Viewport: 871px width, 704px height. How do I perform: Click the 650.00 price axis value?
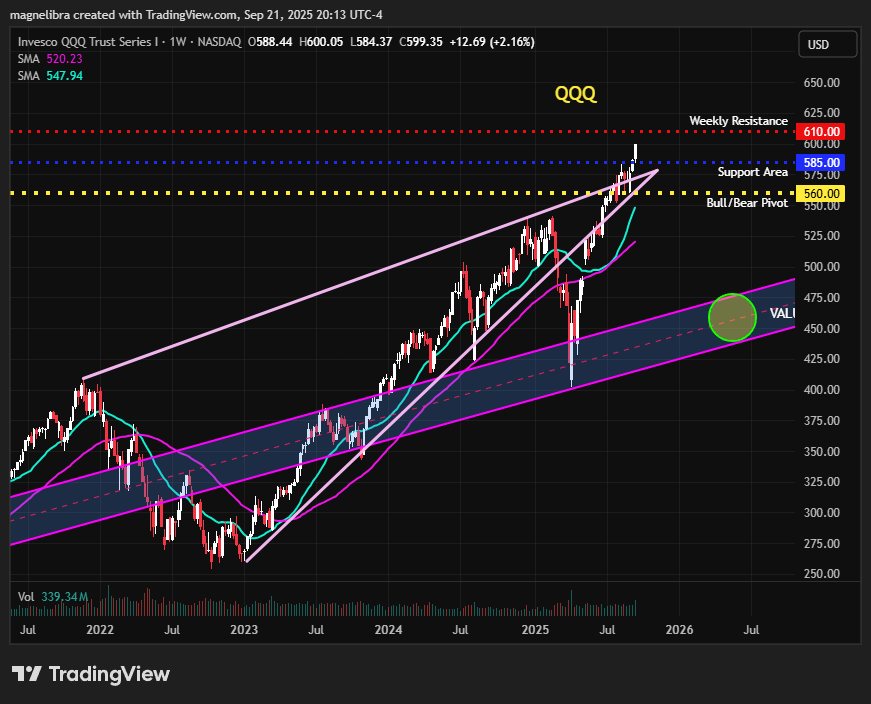(822, 83)
